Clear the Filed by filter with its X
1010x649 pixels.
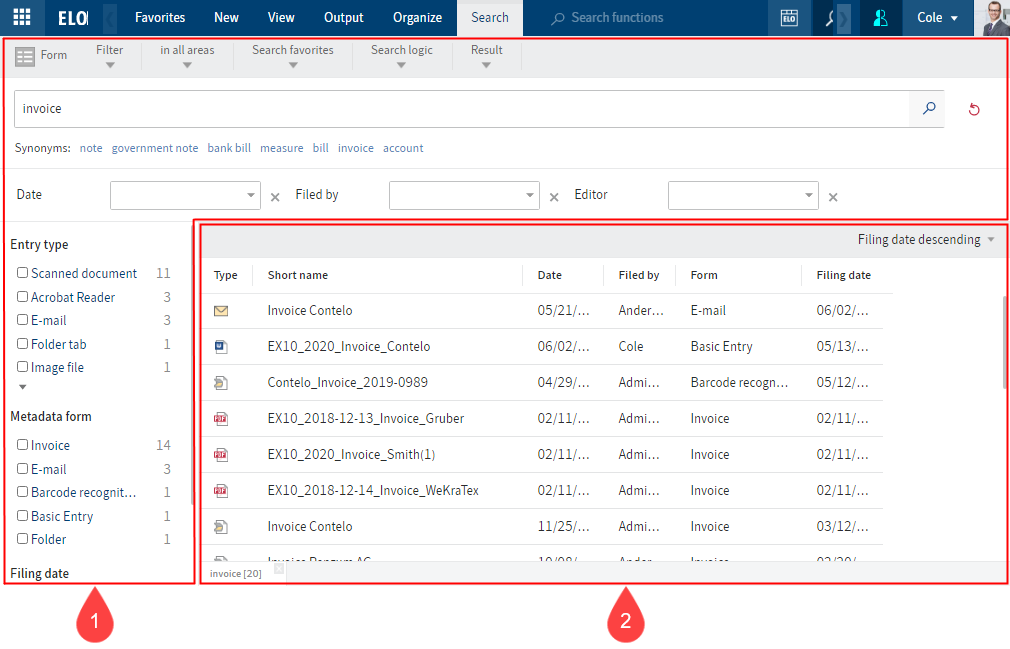coord(554,197)
